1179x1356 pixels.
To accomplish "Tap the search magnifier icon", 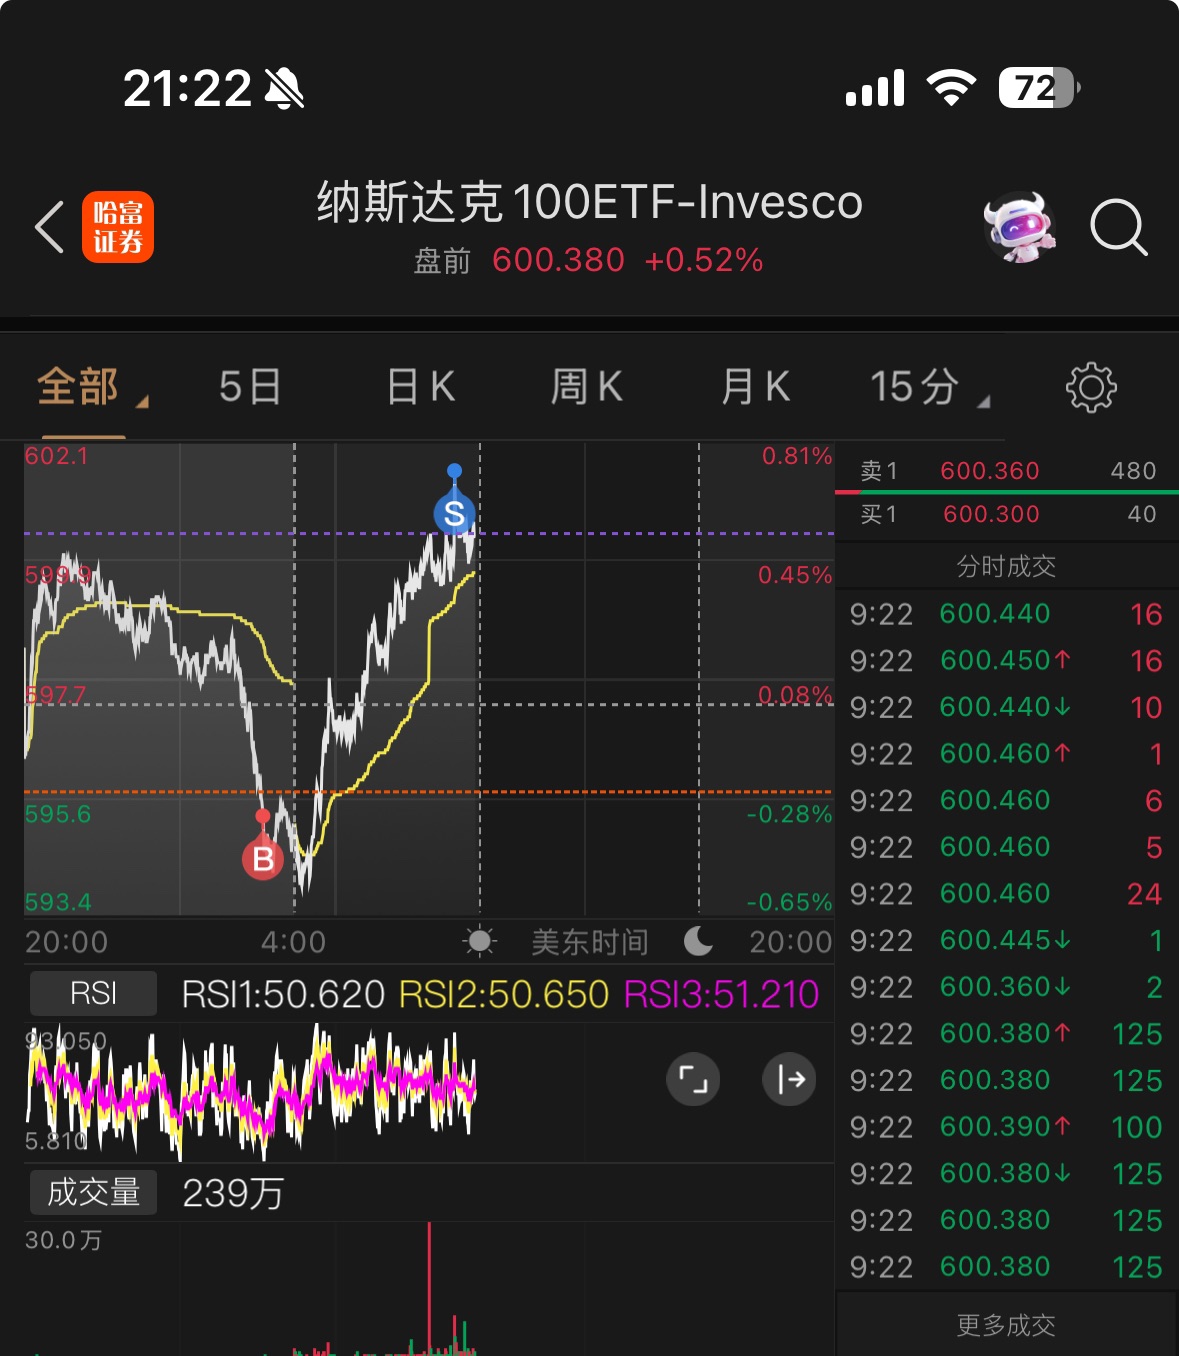I will 1118,227.
